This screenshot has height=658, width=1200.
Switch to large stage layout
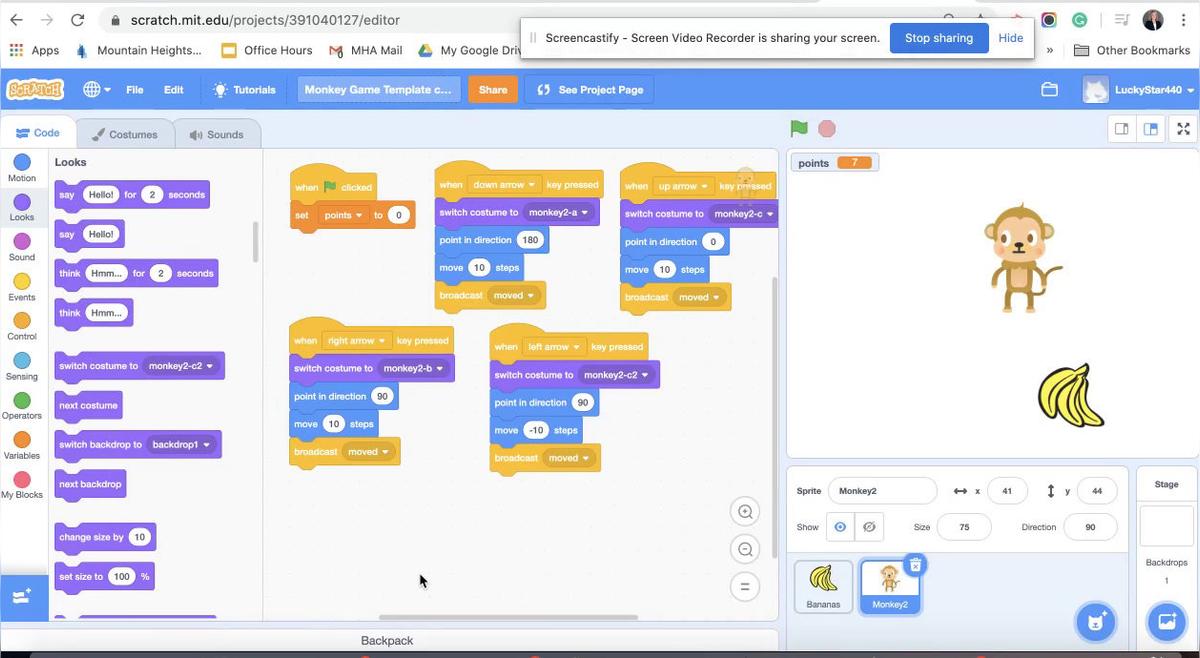[x=1150, y=128]
